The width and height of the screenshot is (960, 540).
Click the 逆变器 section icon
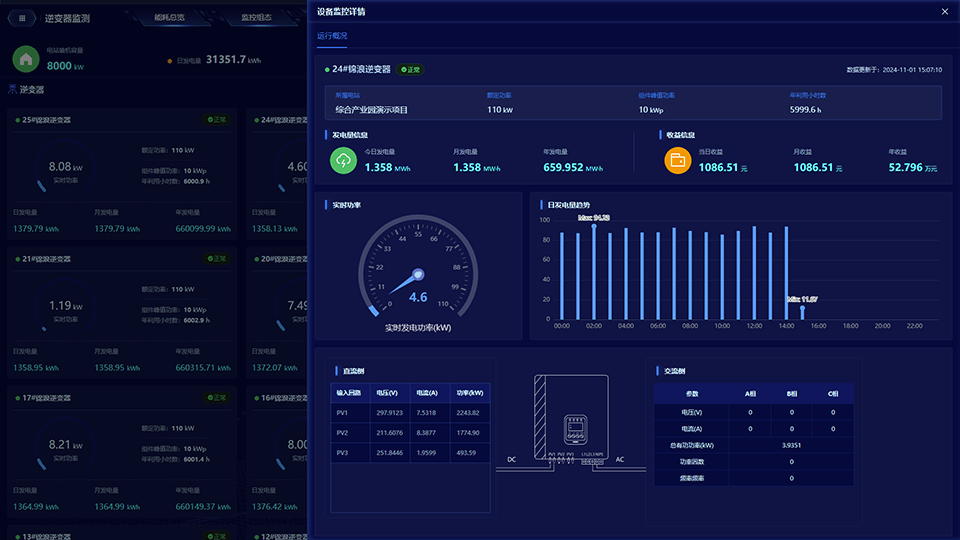(x=12, y=89)
